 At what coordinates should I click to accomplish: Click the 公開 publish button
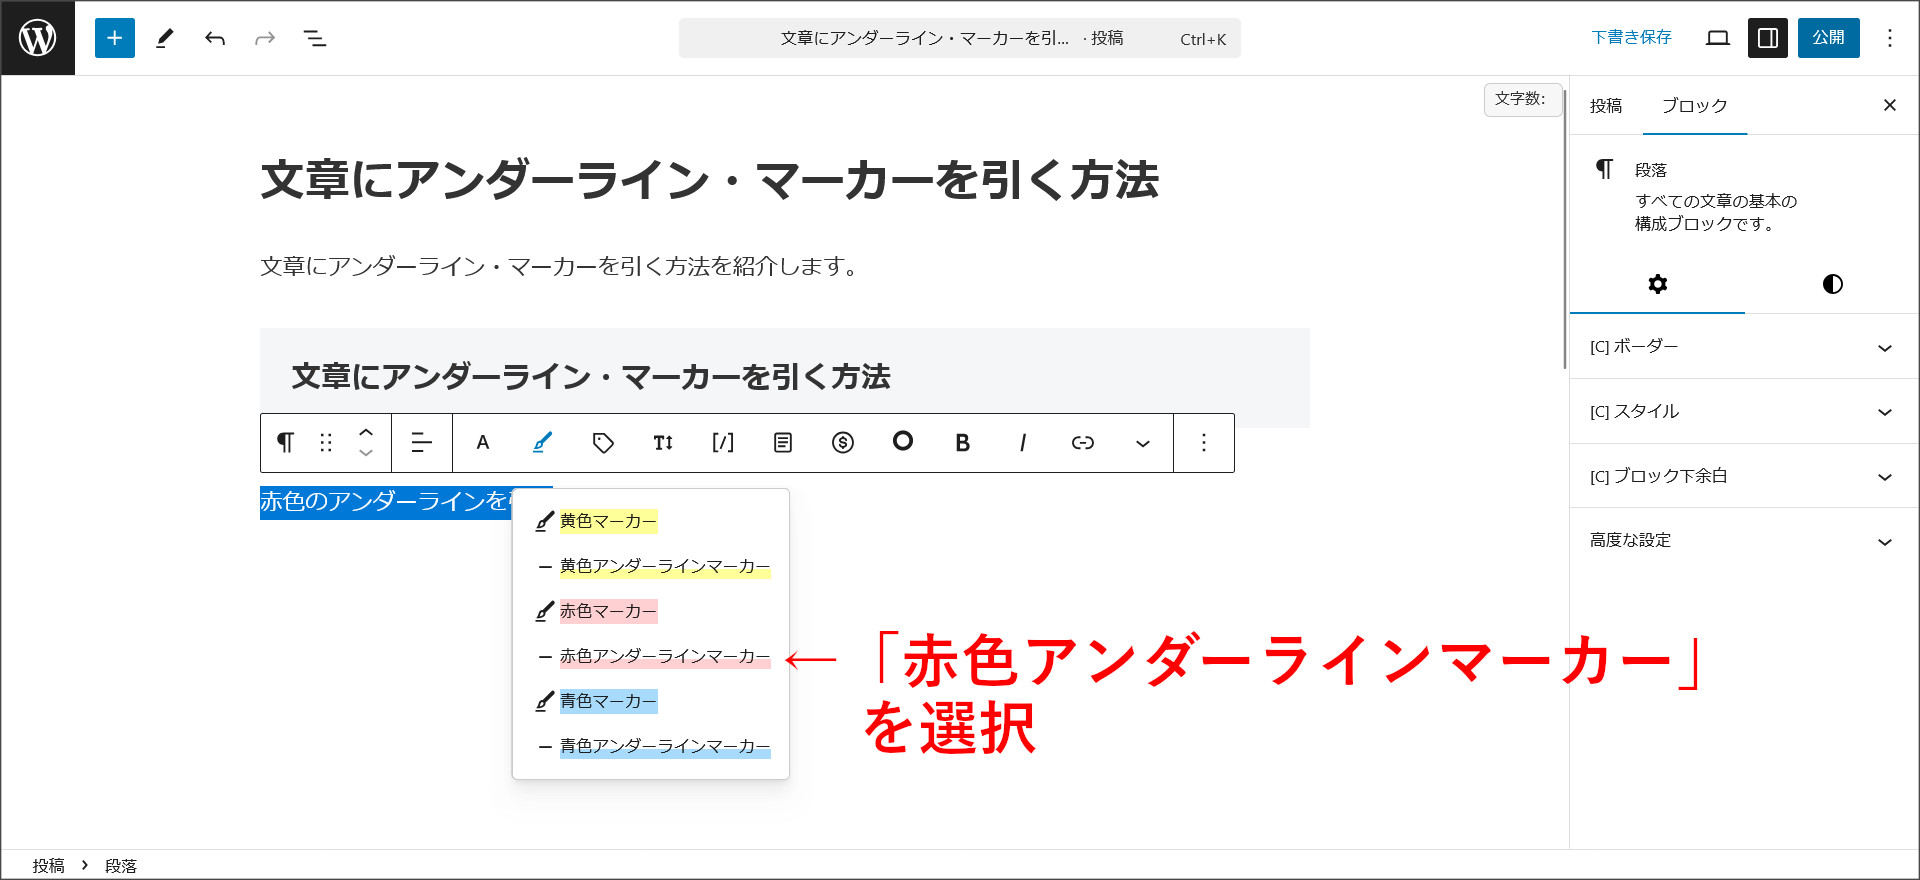[1828, 38]
